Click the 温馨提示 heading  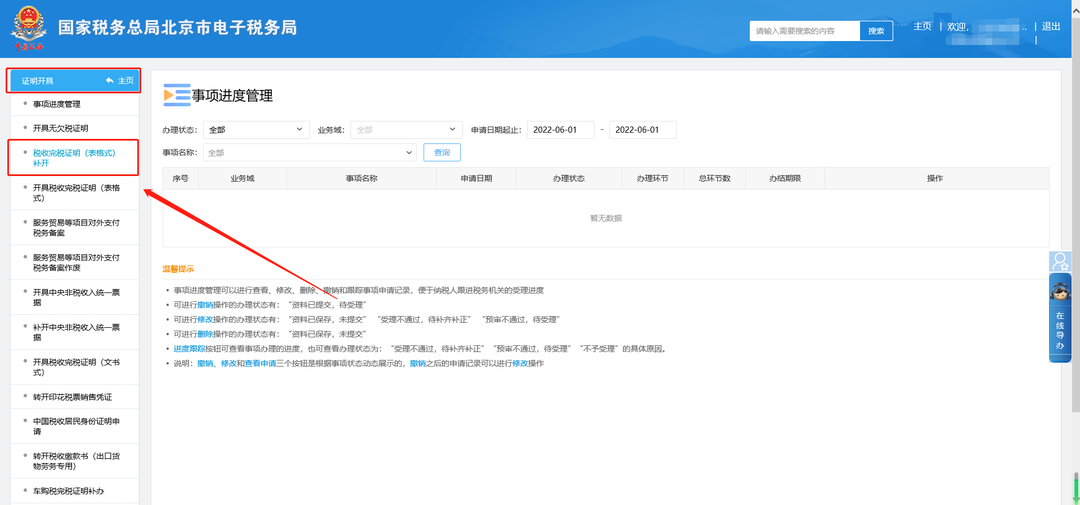click(178, 269)
